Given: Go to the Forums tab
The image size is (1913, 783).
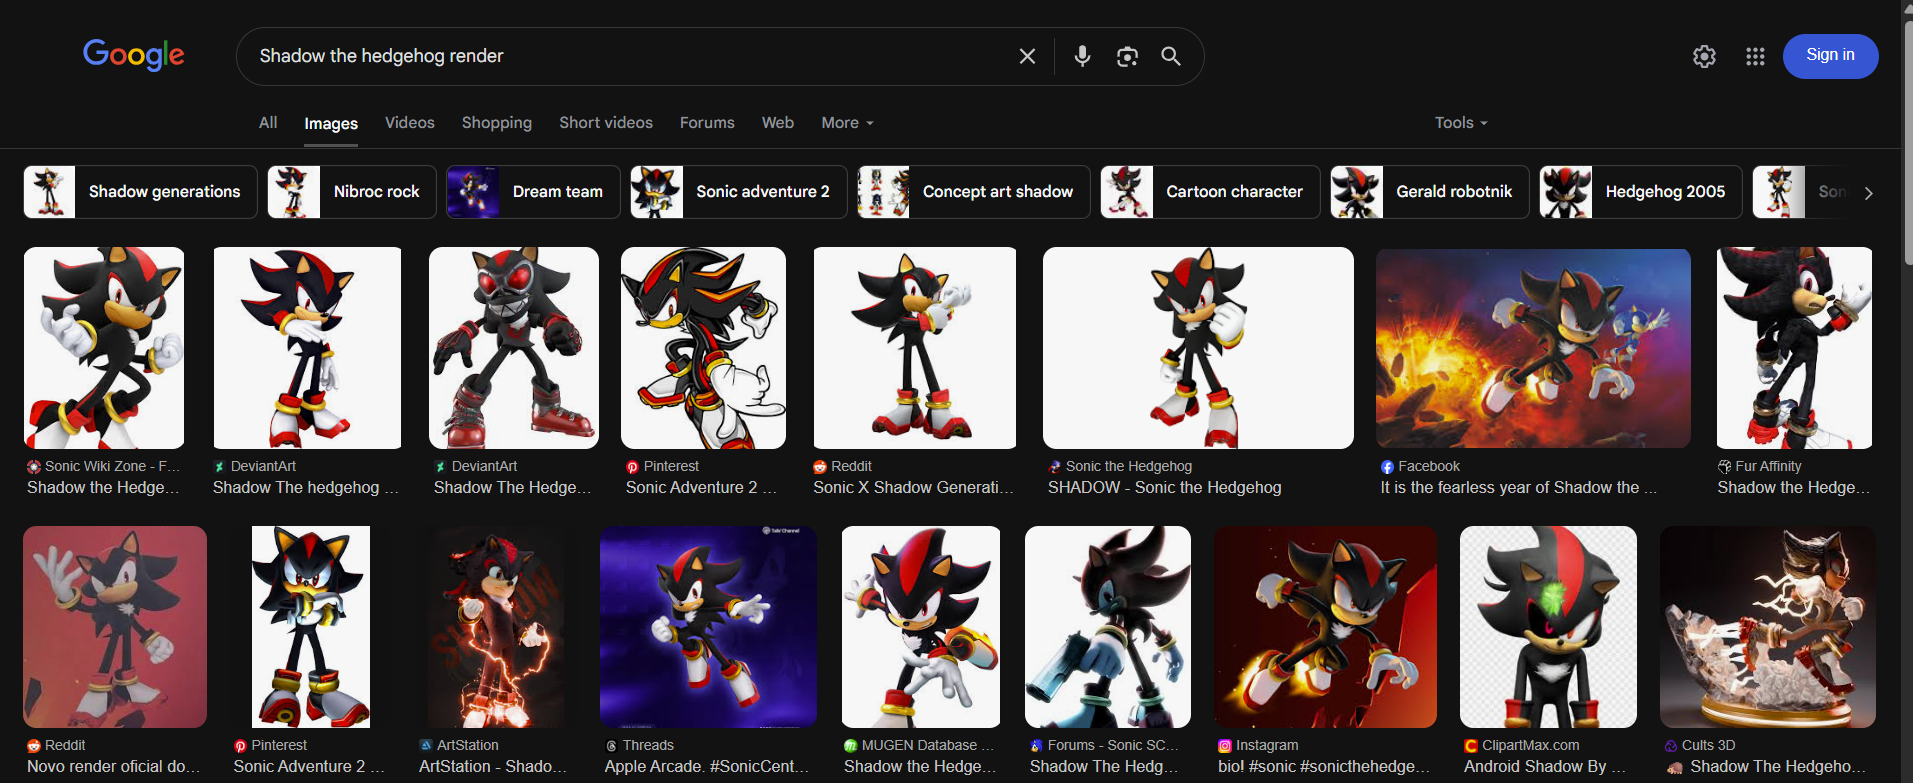Looking at the screenshot, I should pos(707,122).
